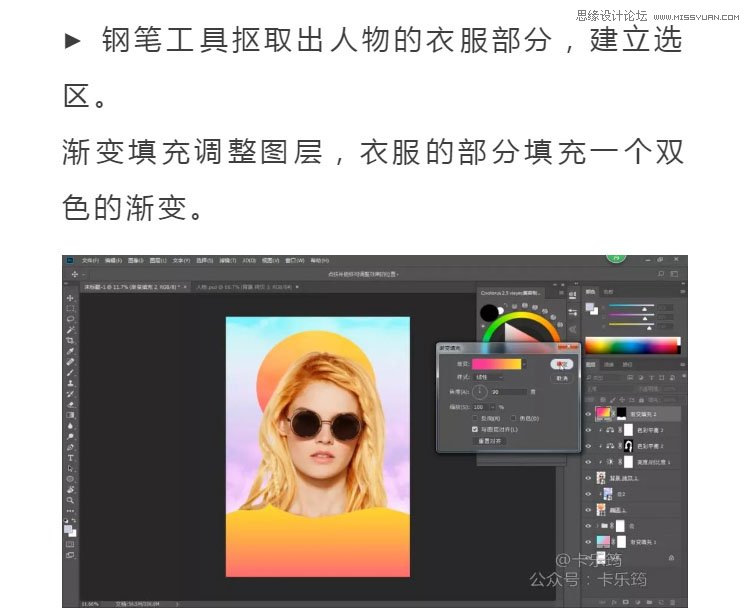Click the search icon in options bar
This screenshot has height=616, width=750.
click(x=659, y=273)
